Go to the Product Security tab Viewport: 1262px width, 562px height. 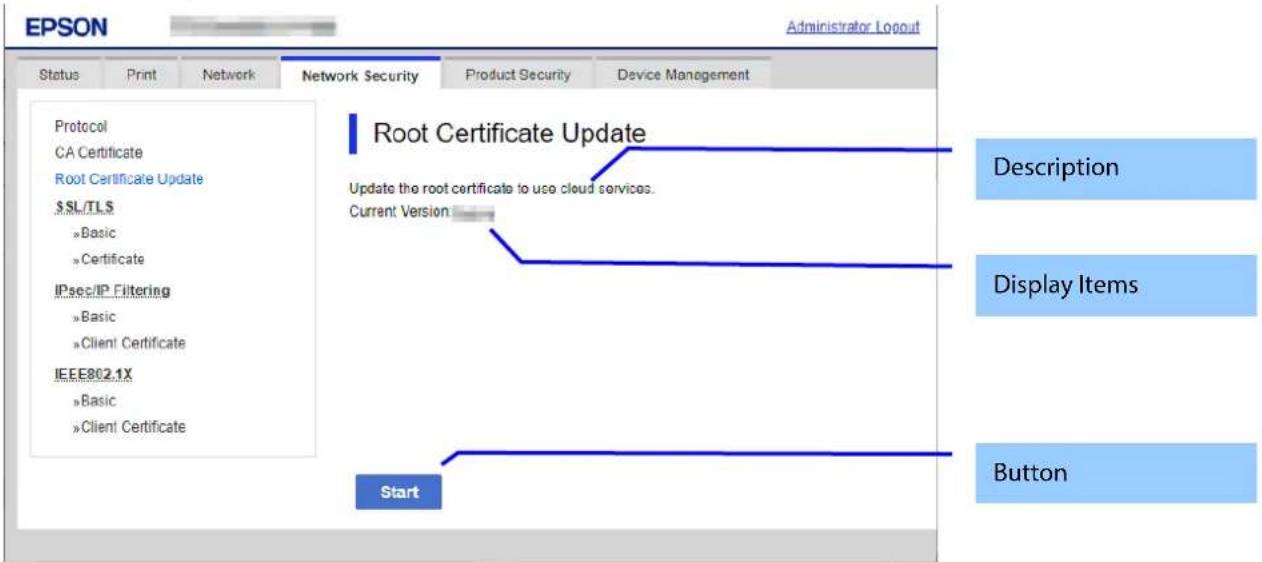[518, 75]
